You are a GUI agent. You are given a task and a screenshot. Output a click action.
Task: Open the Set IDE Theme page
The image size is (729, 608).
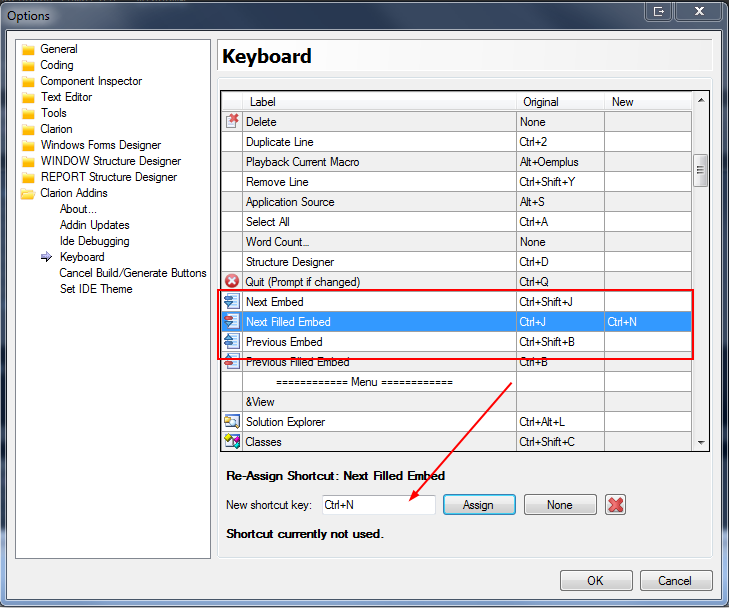tap(96, 289)
